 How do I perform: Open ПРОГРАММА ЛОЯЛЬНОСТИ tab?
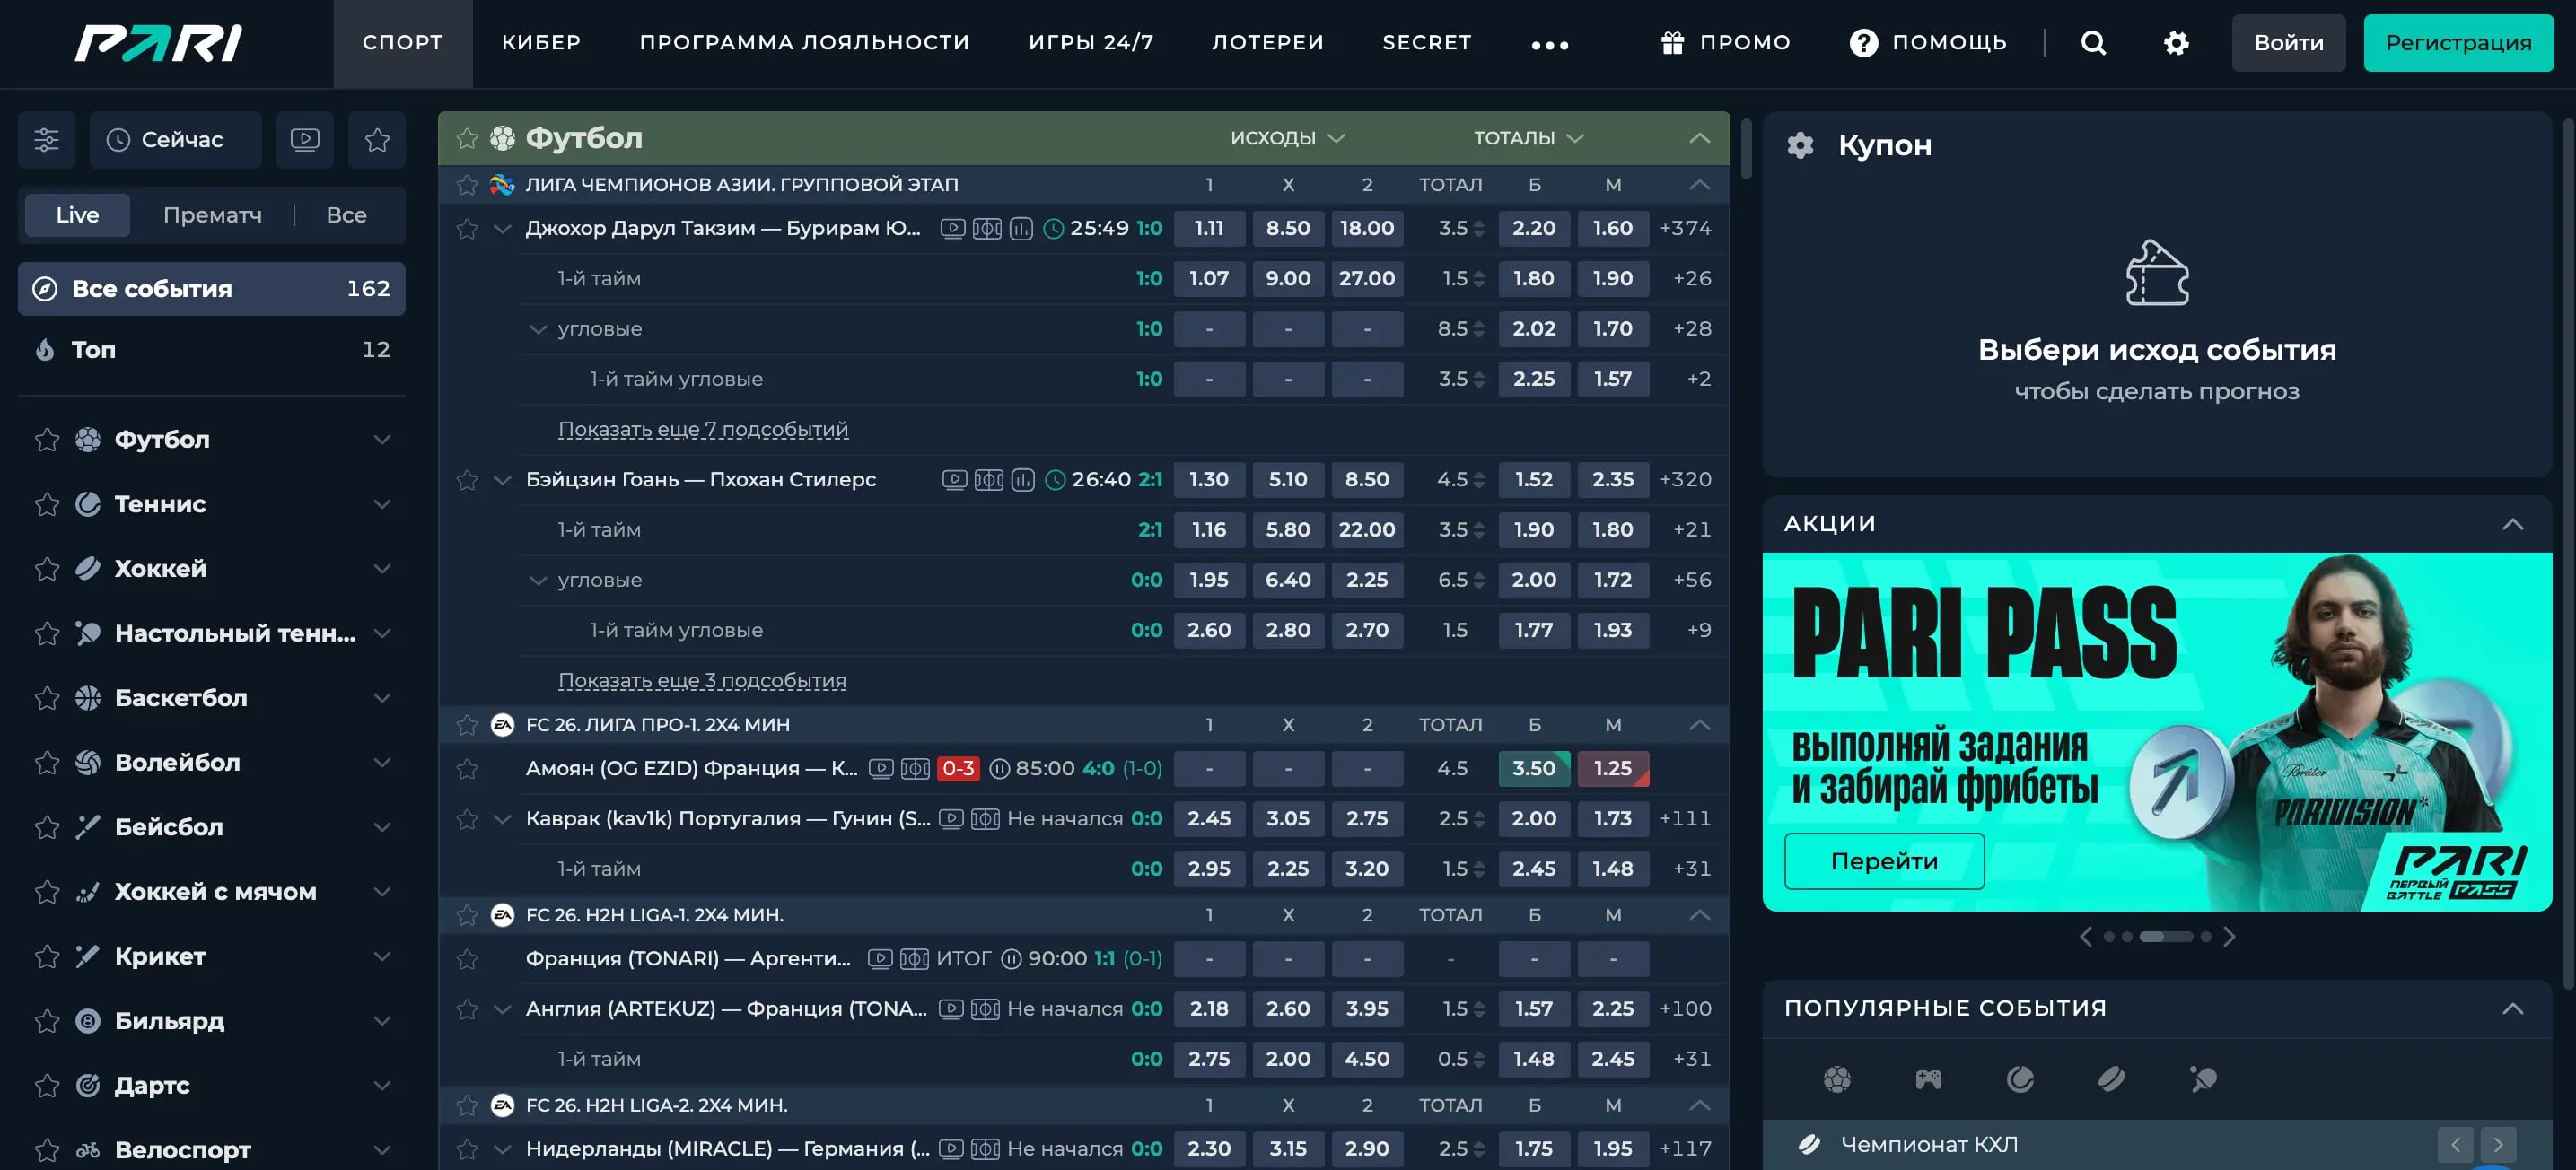(x=805, y=43)
